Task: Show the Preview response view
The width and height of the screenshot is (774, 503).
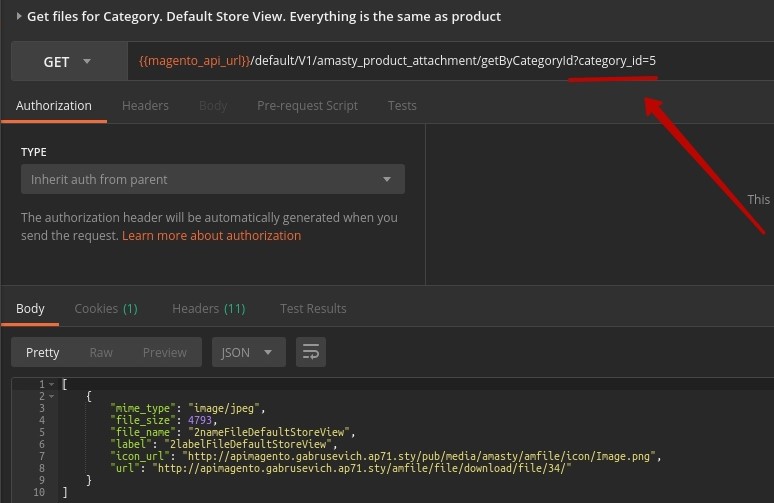Action: tap(164, 352)
